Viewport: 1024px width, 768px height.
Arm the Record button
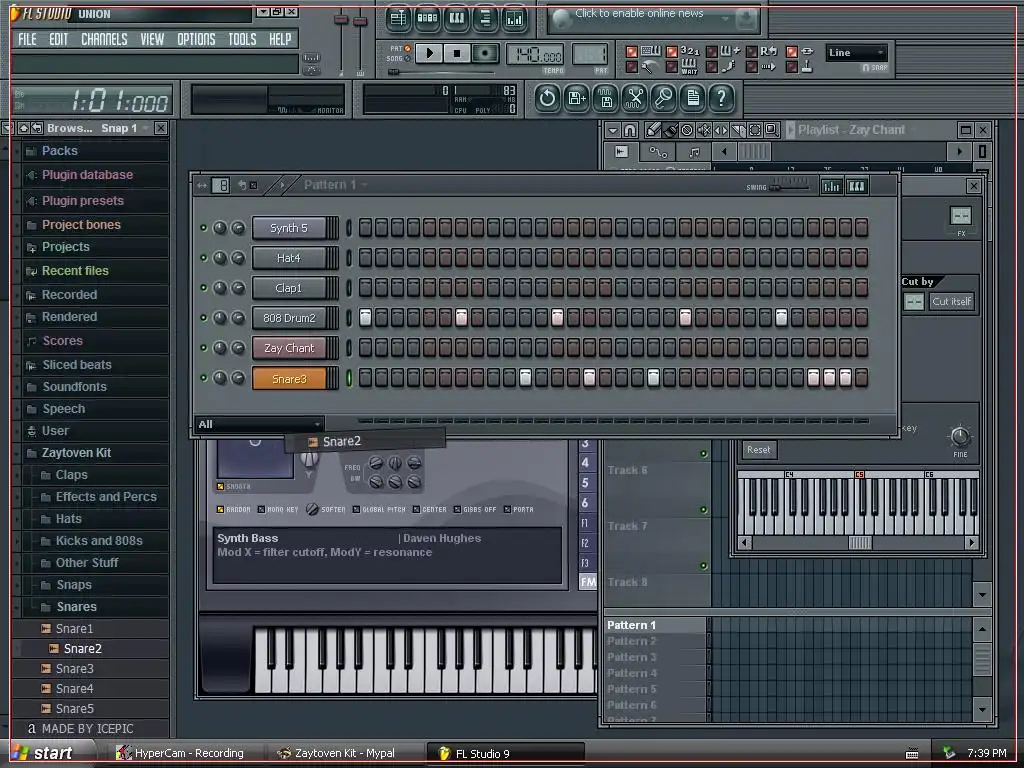click(485, 53)
